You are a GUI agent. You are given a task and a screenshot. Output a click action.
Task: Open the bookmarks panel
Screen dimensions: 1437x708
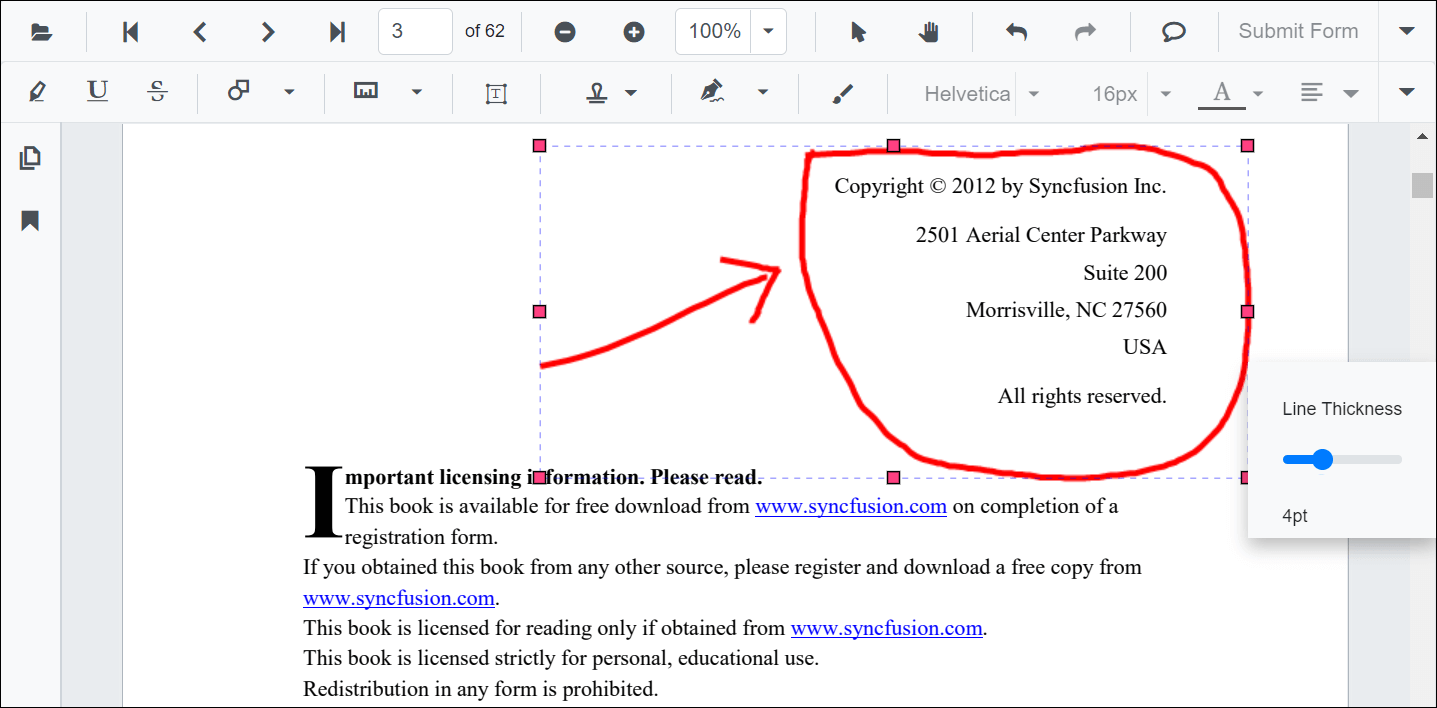[30, 221]
